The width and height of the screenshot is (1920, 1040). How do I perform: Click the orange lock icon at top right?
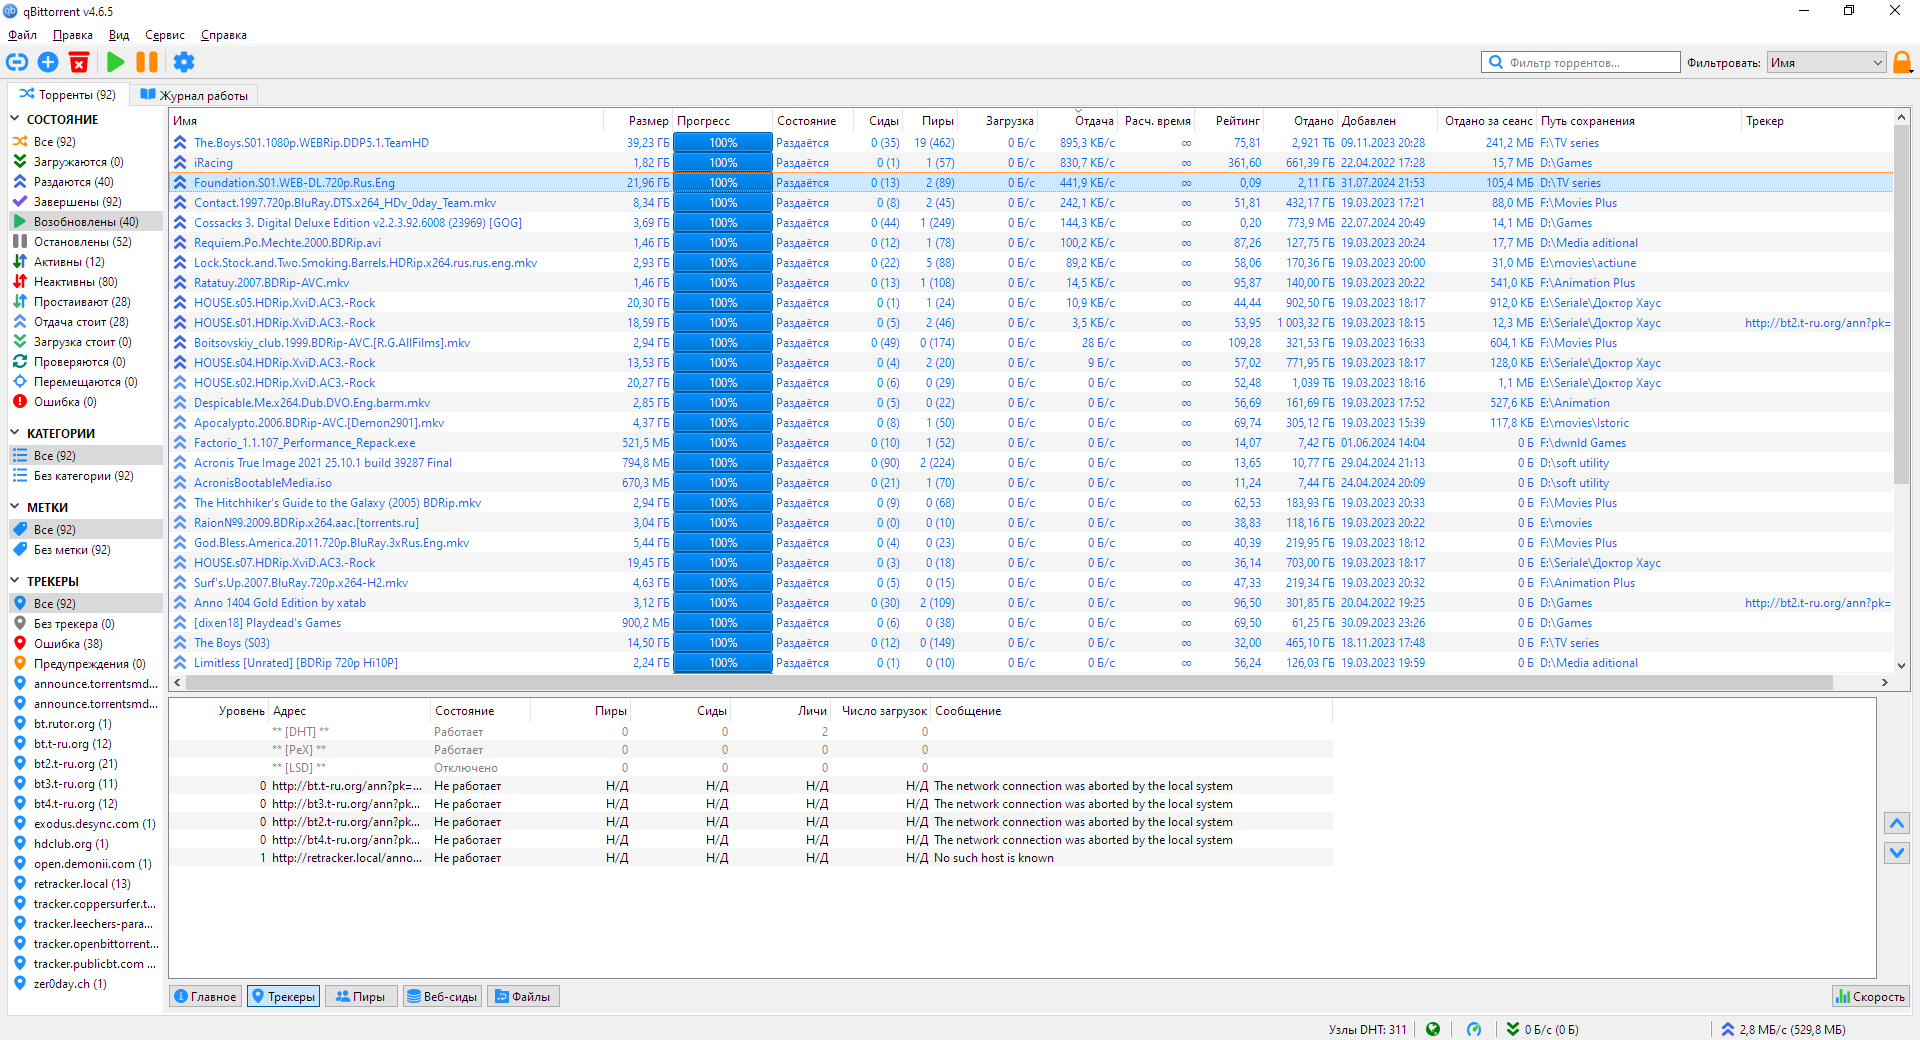click(1902, 62)
